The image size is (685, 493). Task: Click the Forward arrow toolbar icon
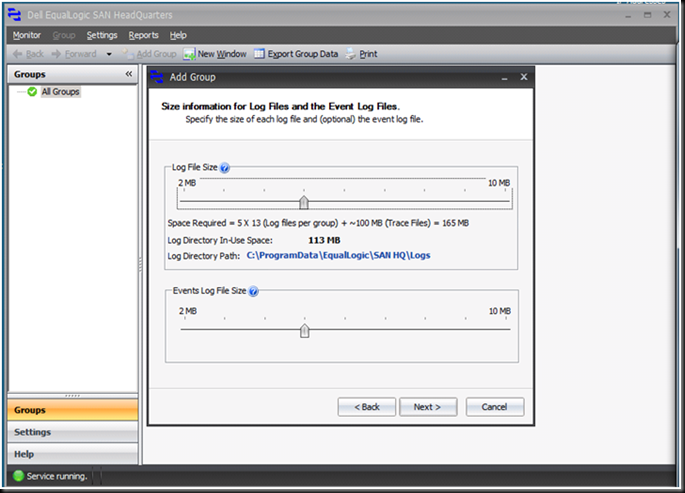click(x=56, y=54)
